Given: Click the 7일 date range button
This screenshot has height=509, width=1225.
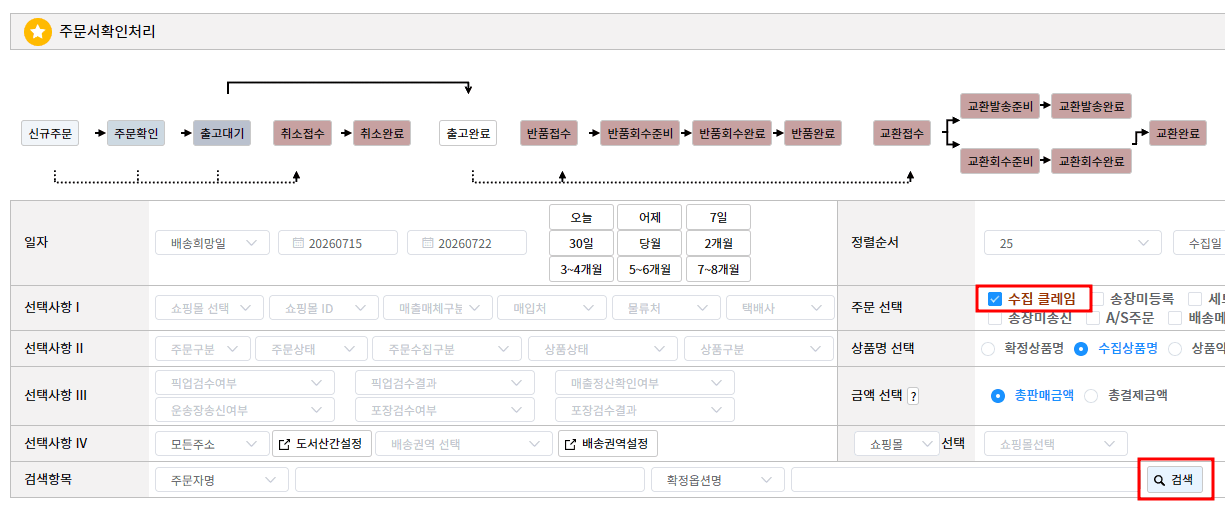Looking at the screenshot, I should point(718,217).
